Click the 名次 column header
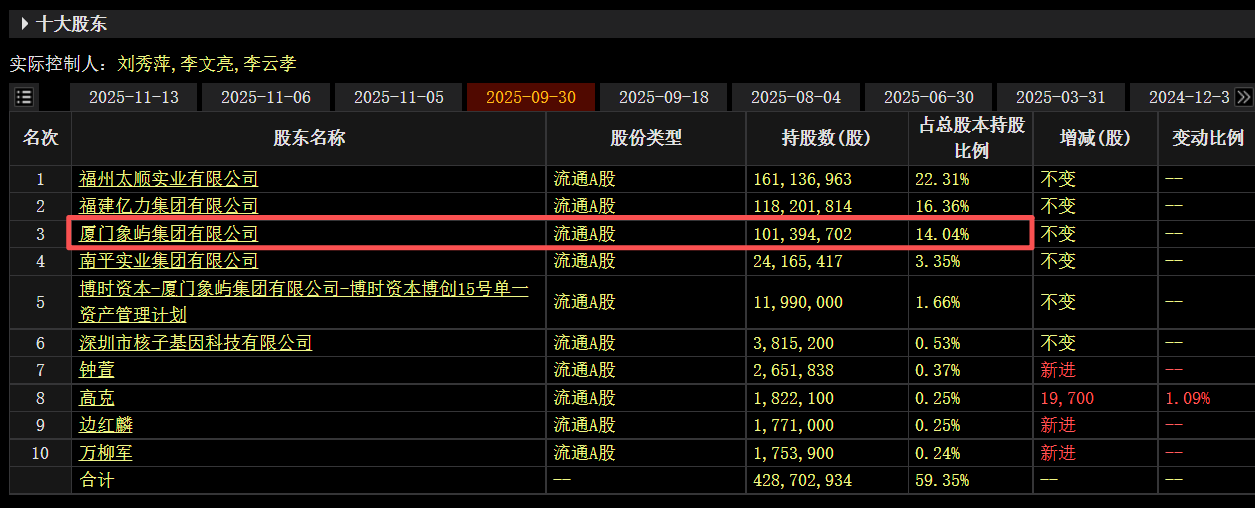The width and height of the screenshot is (1255, 508). [x=41, y=139]
